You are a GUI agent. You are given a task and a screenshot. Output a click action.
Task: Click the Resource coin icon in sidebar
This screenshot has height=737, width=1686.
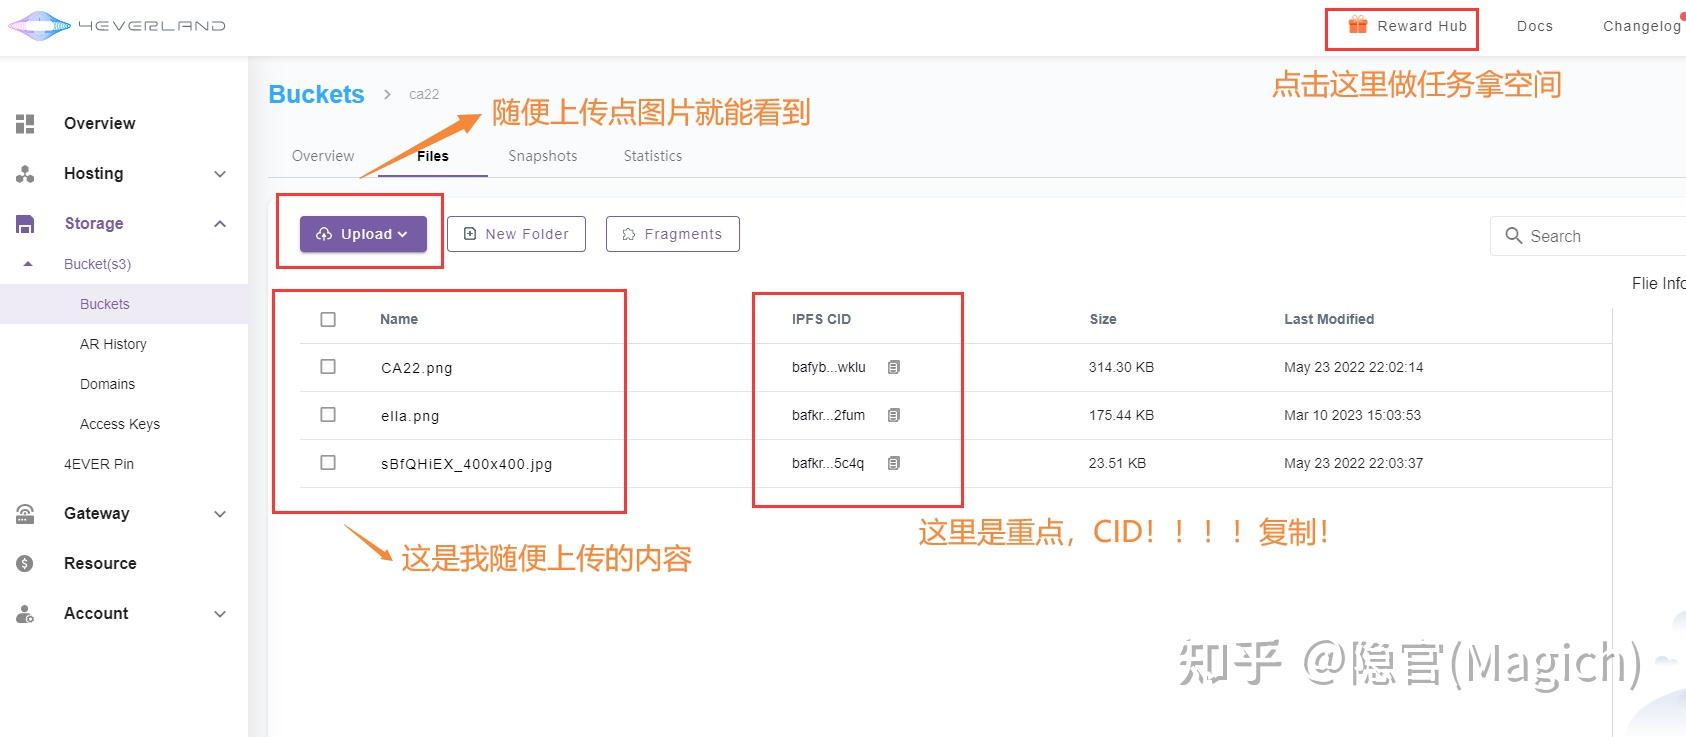[x=25, y=564]
